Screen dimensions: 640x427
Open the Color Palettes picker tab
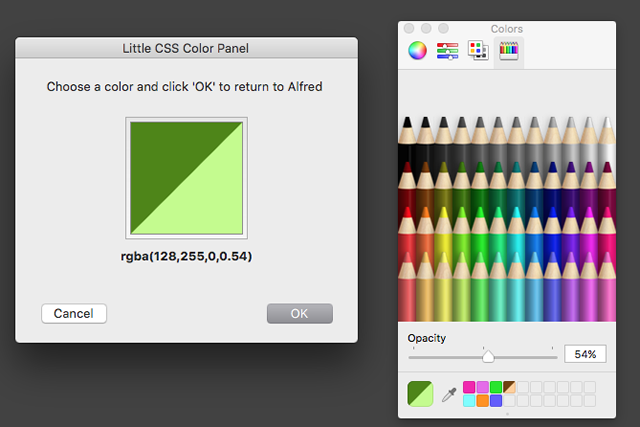click(x=478, y=49)
